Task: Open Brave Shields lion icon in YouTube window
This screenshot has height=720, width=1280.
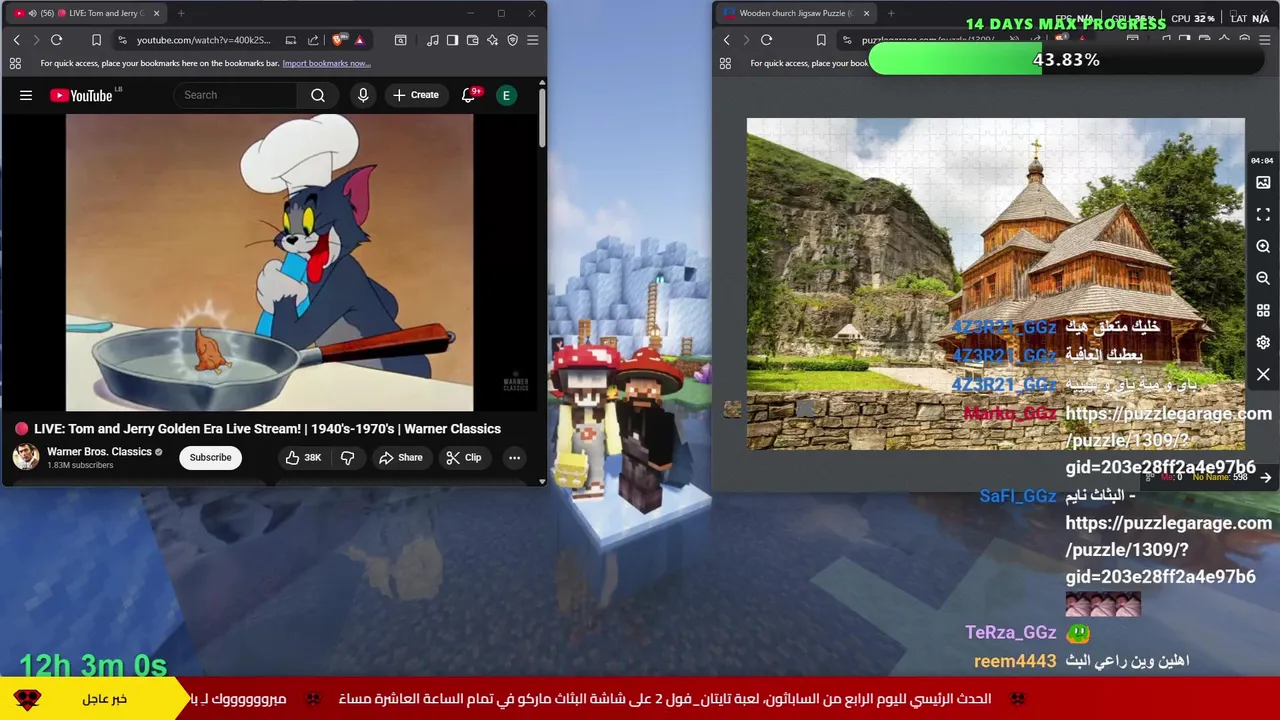Action: tap(338, 40)
